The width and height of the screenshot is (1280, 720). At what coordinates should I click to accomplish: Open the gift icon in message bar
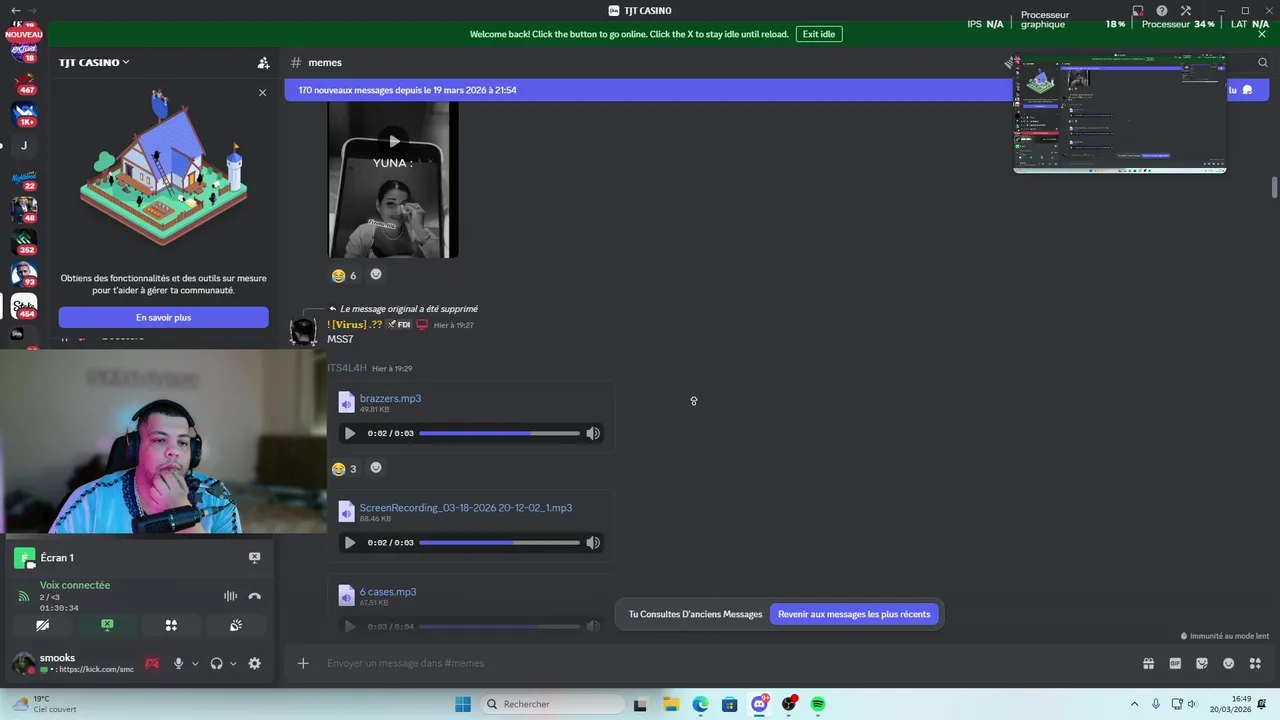[1148, 663]
